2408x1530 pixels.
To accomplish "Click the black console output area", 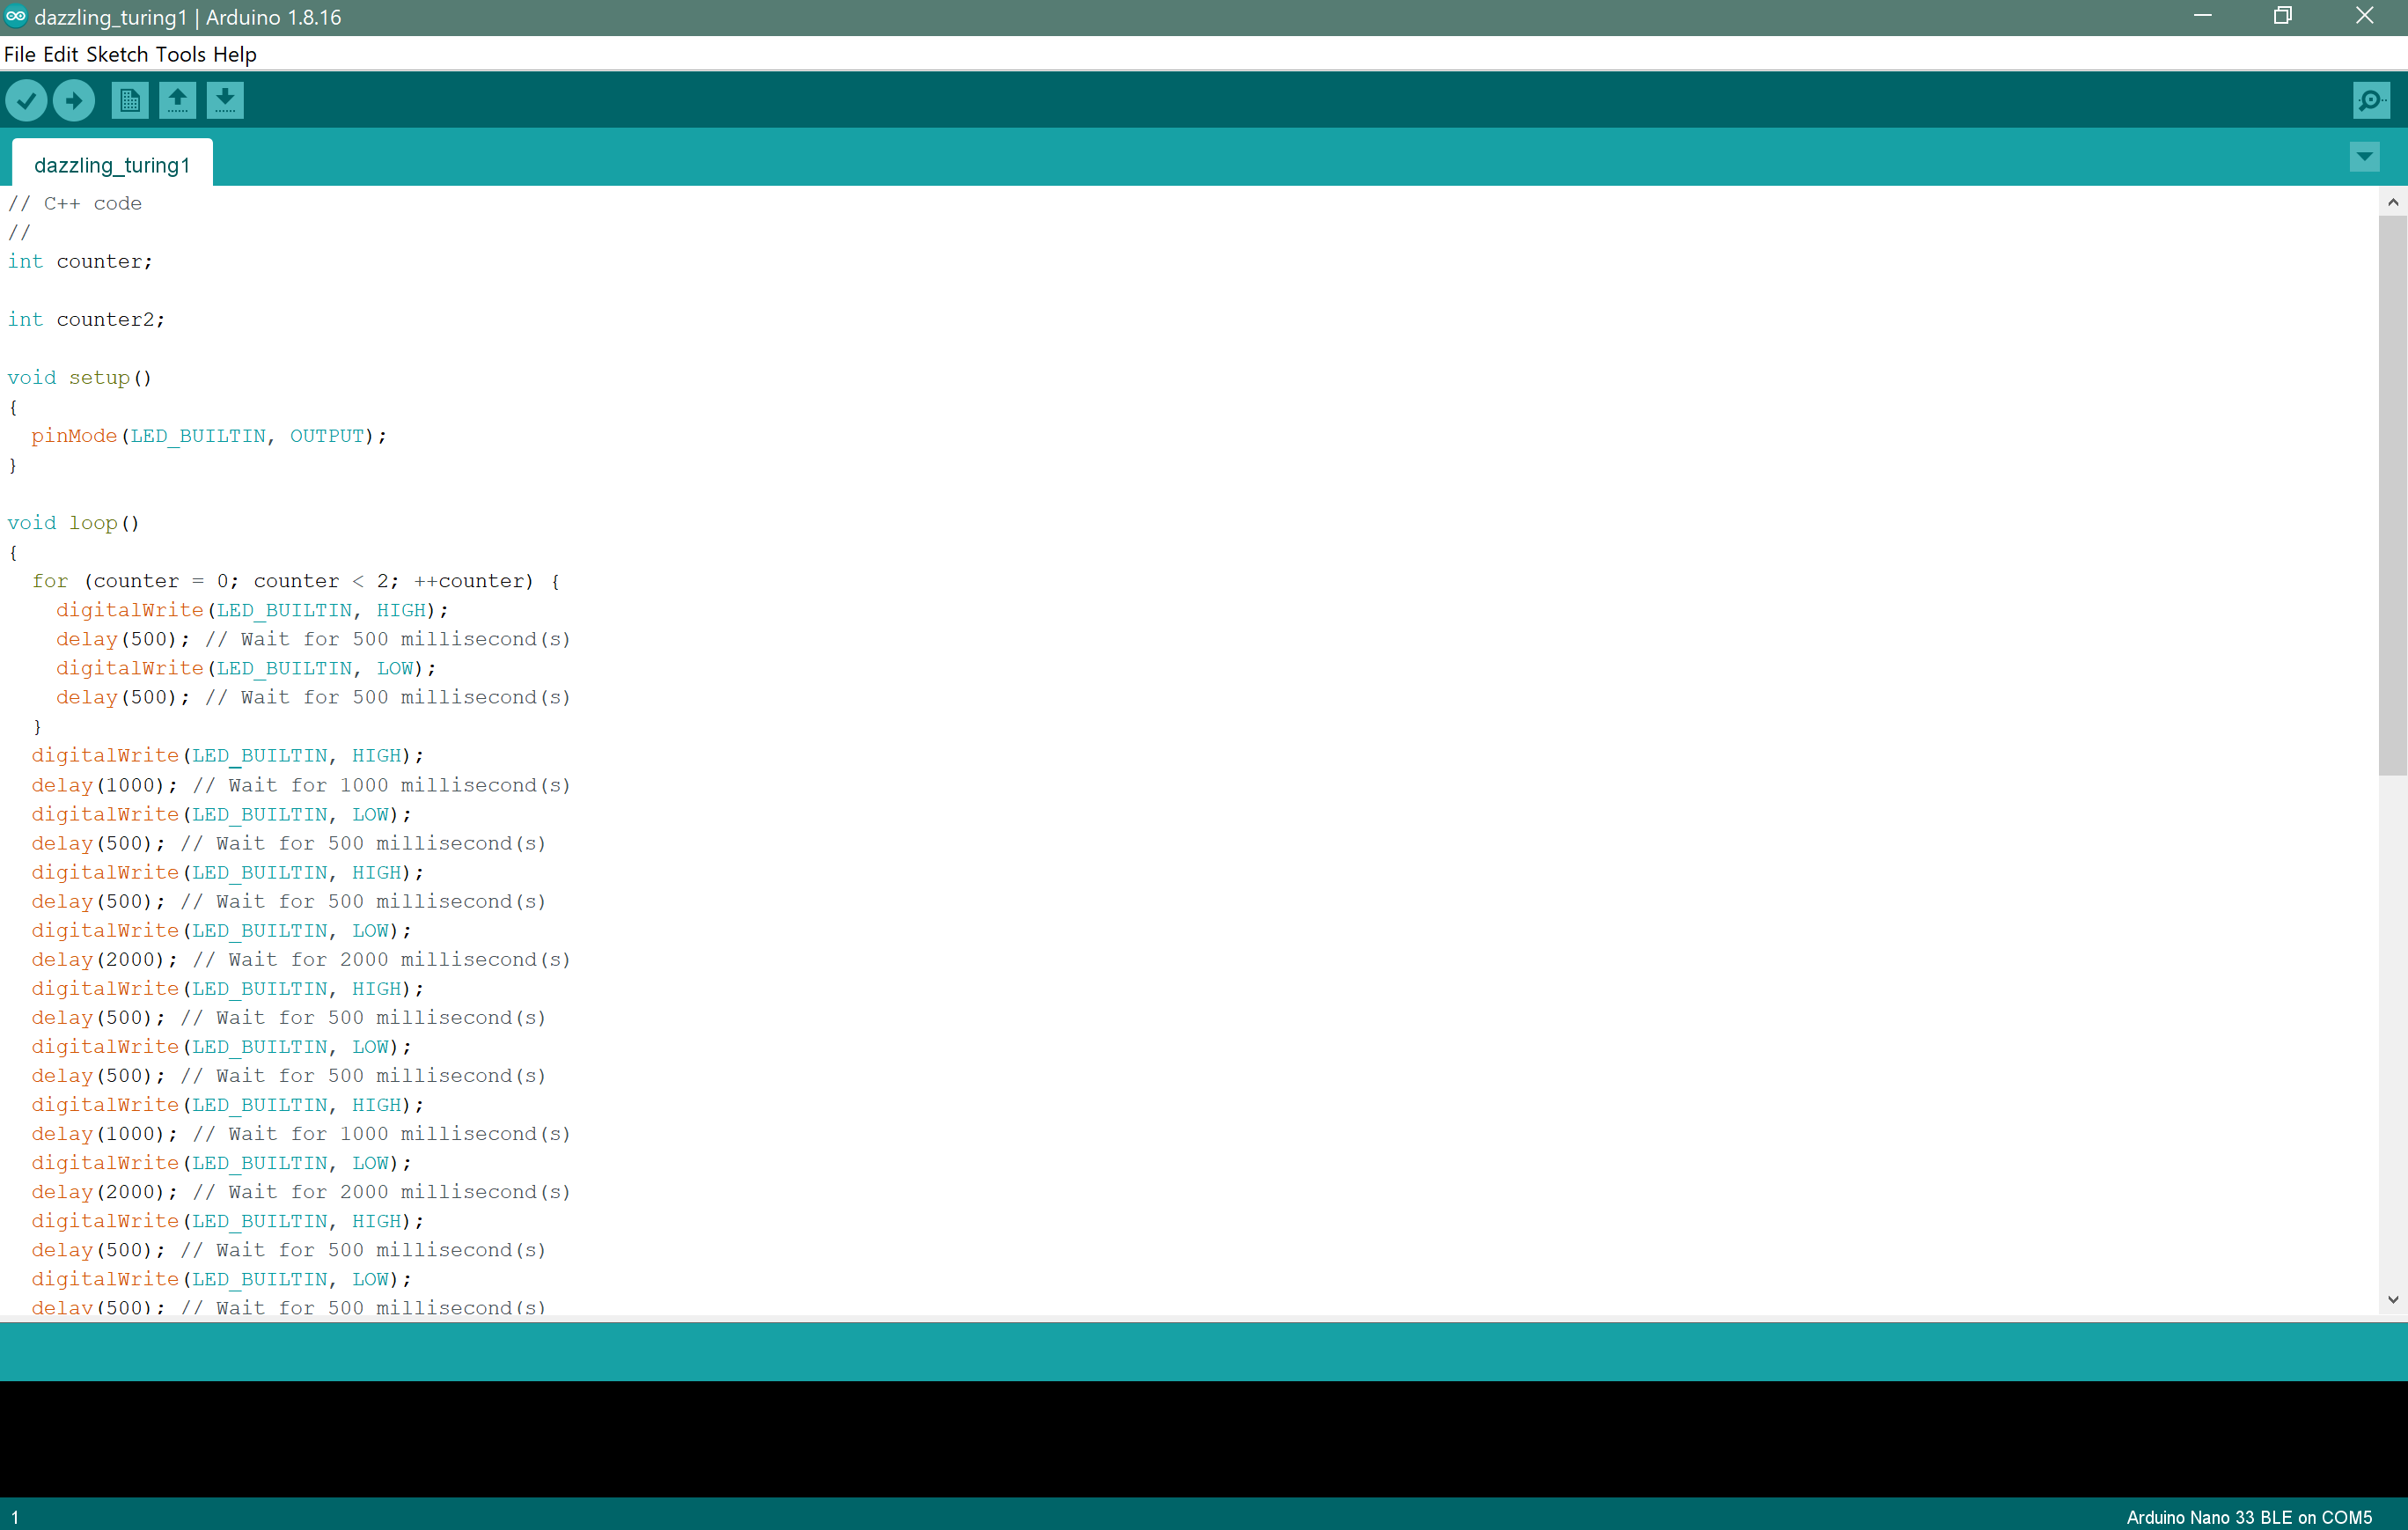I will tap(1204, 1438).
